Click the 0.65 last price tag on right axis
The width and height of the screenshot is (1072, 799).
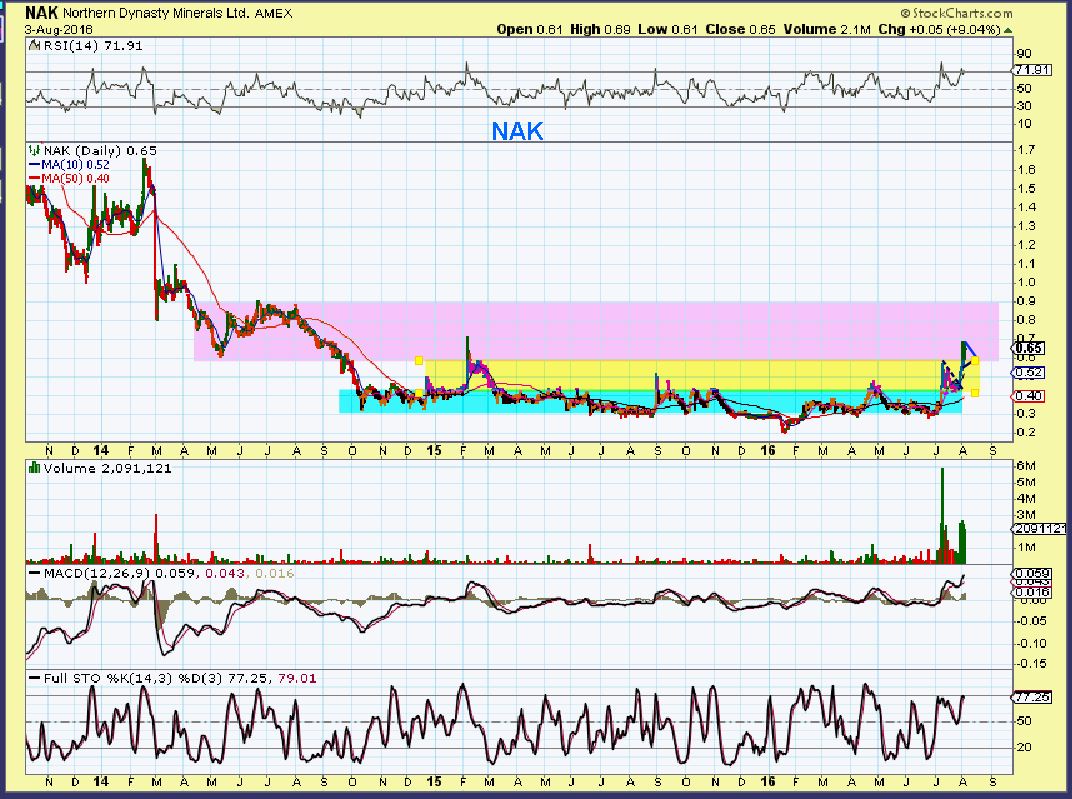click(x=1028, y=348)
